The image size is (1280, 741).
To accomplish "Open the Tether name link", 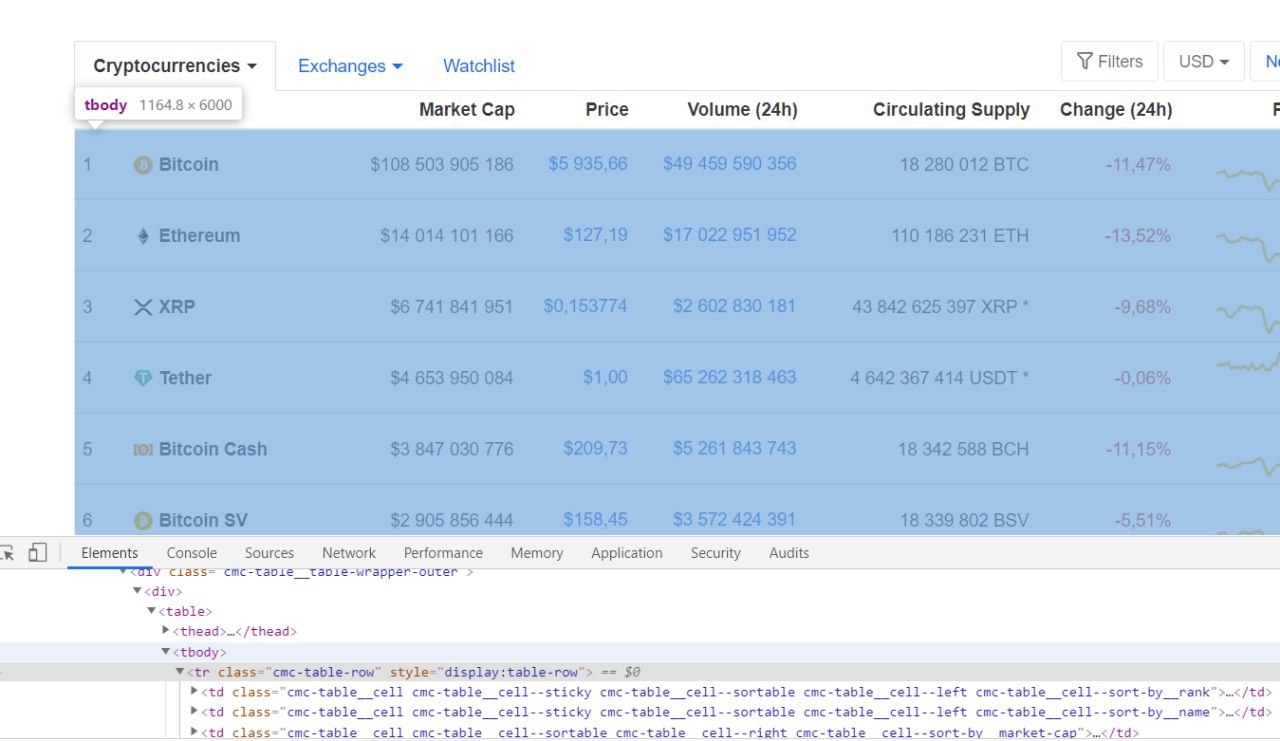I will coord(185,378).
